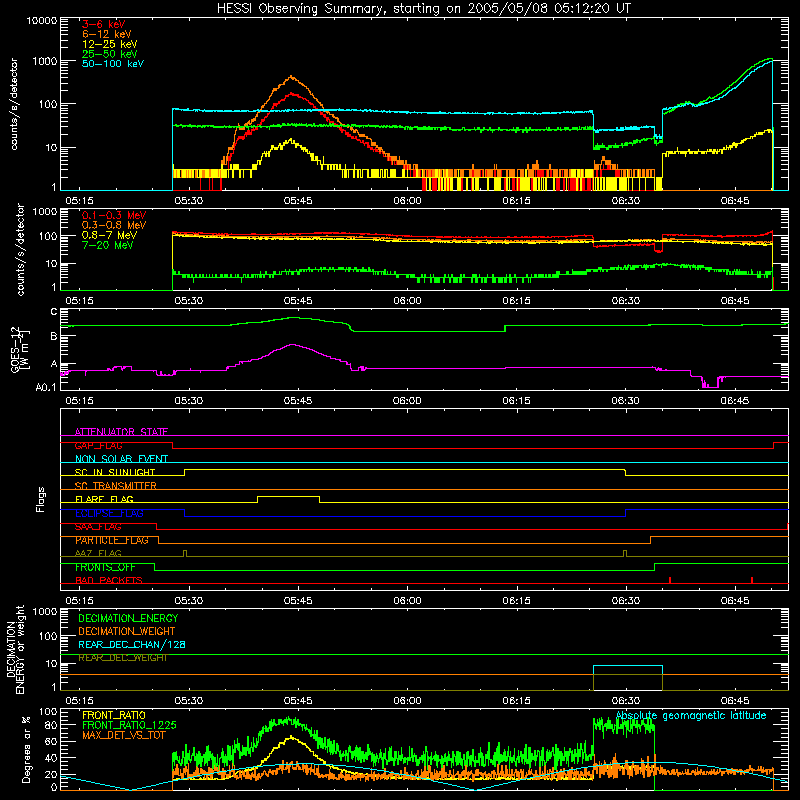Click the first BAD_PACKETS red spike

coord(669,580)
